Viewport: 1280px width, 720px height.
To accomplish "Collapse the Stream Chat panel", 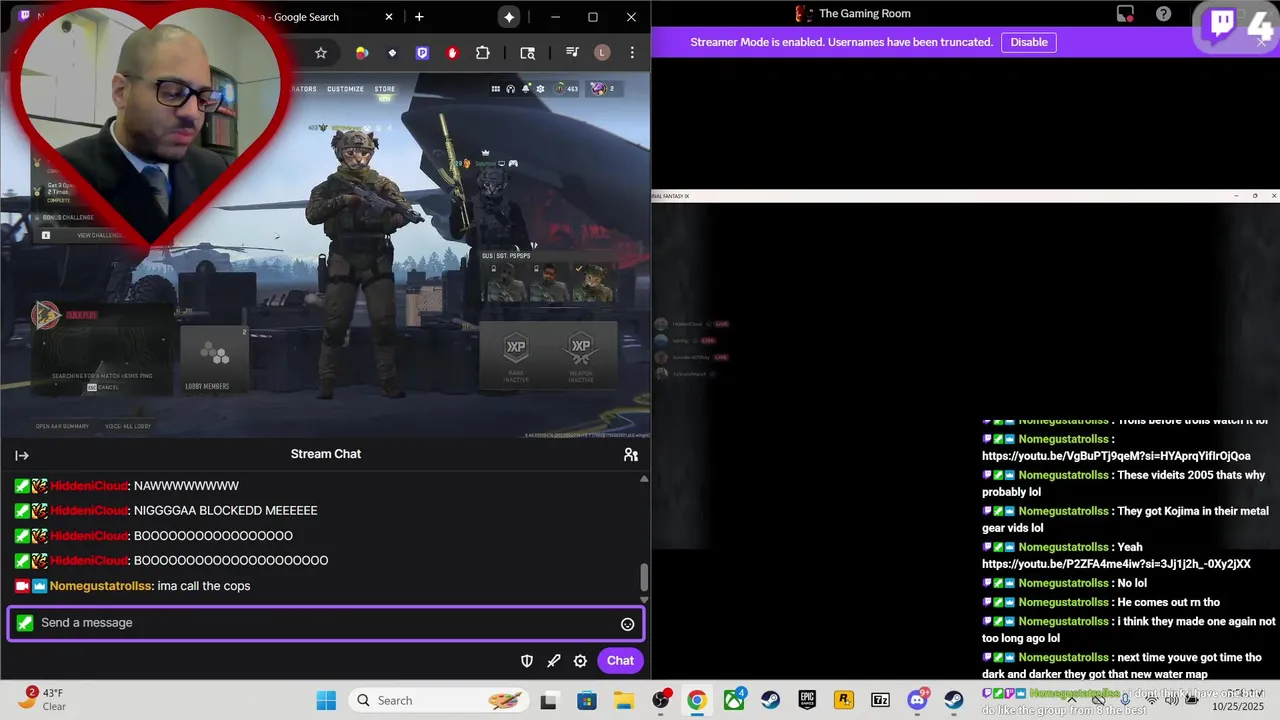I will [x=22, y=455].
